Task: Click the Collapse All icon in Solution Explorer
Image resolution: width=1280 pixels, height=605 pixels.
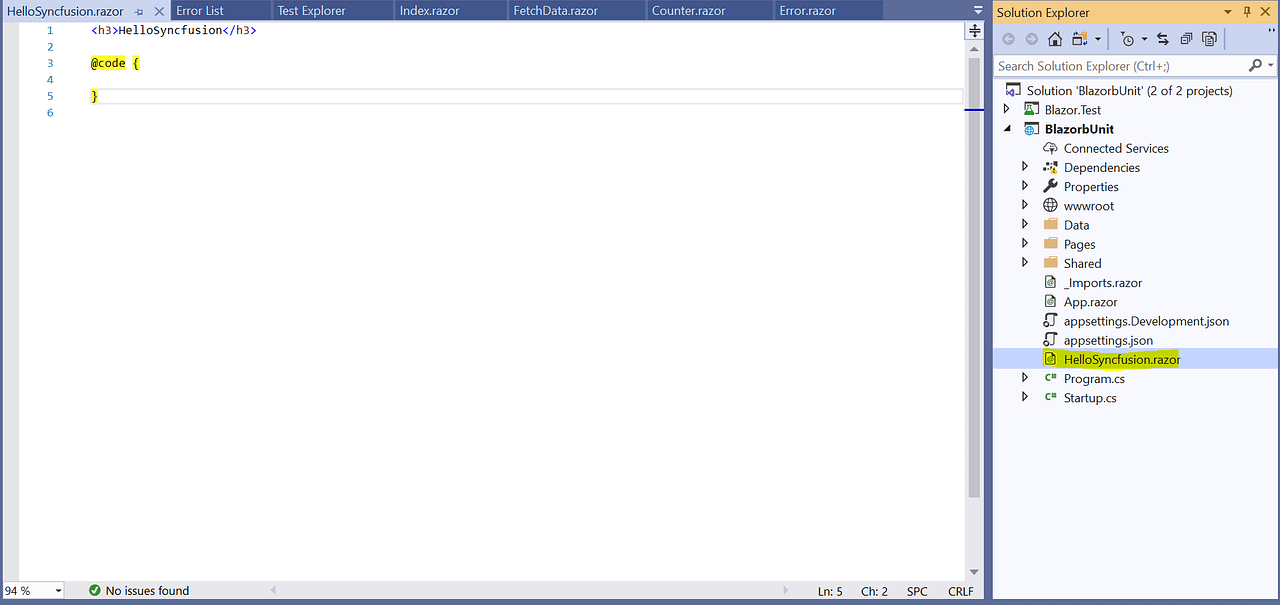Action: pos(1186,39)
